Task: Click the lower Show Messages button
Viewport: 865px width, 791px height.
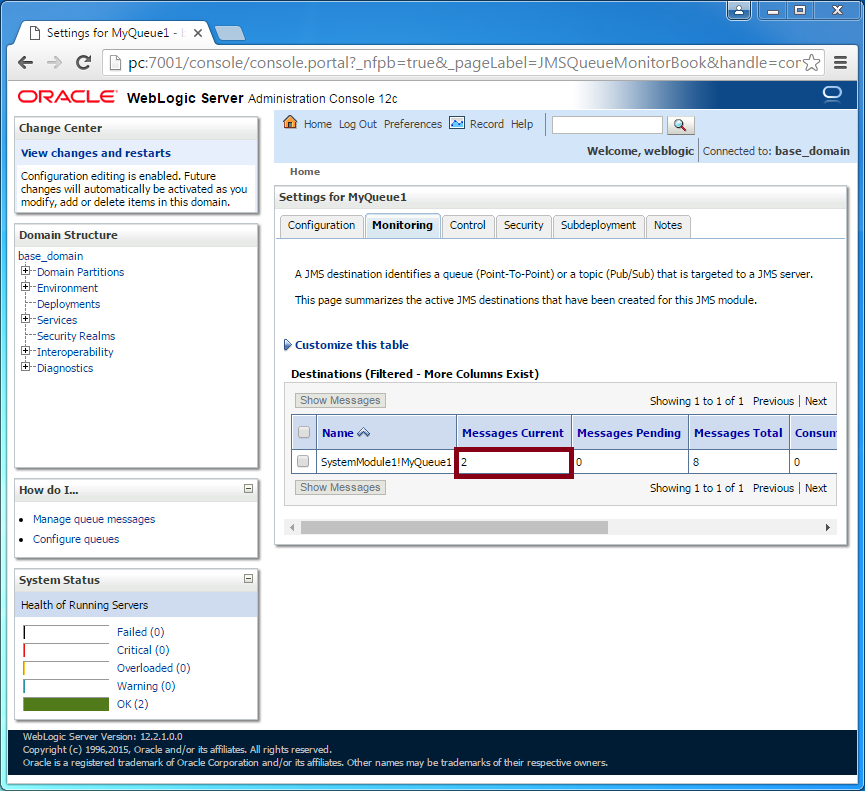Action: click(x=340, y=488)
